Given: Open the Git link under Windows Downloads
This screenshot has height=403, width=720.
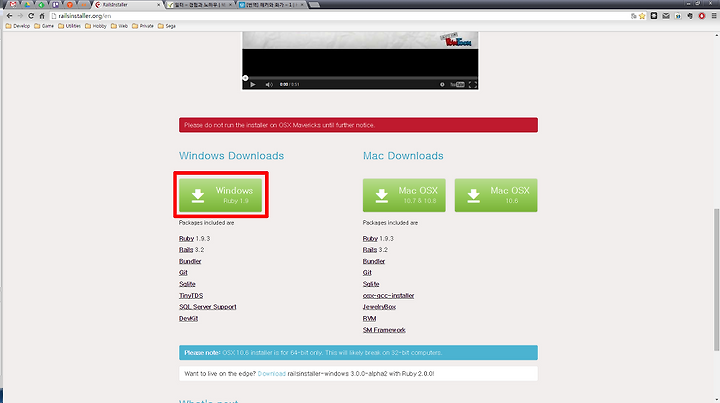Looking at the screenshot, I should click(183, 273).
